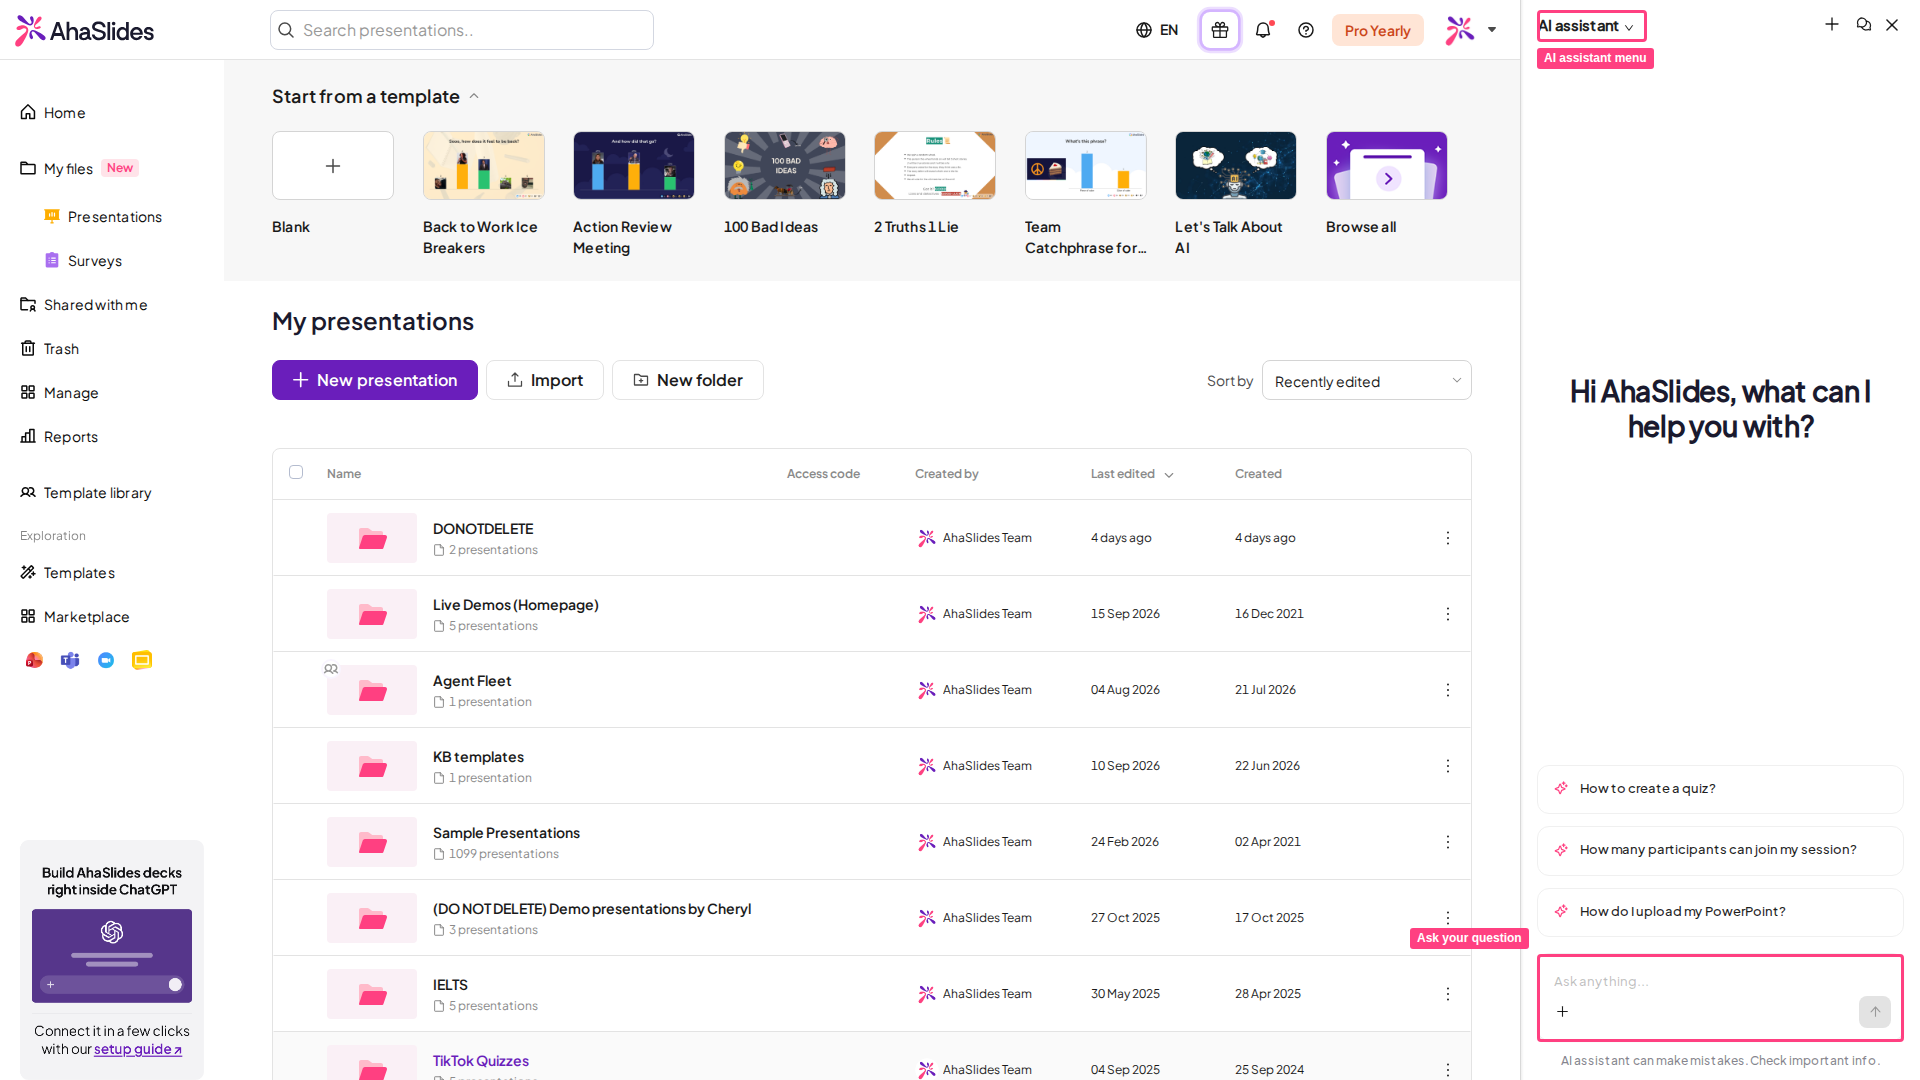Click the Browse all templates tile
This screenshot has width=1920, height=1080.
1387,166
